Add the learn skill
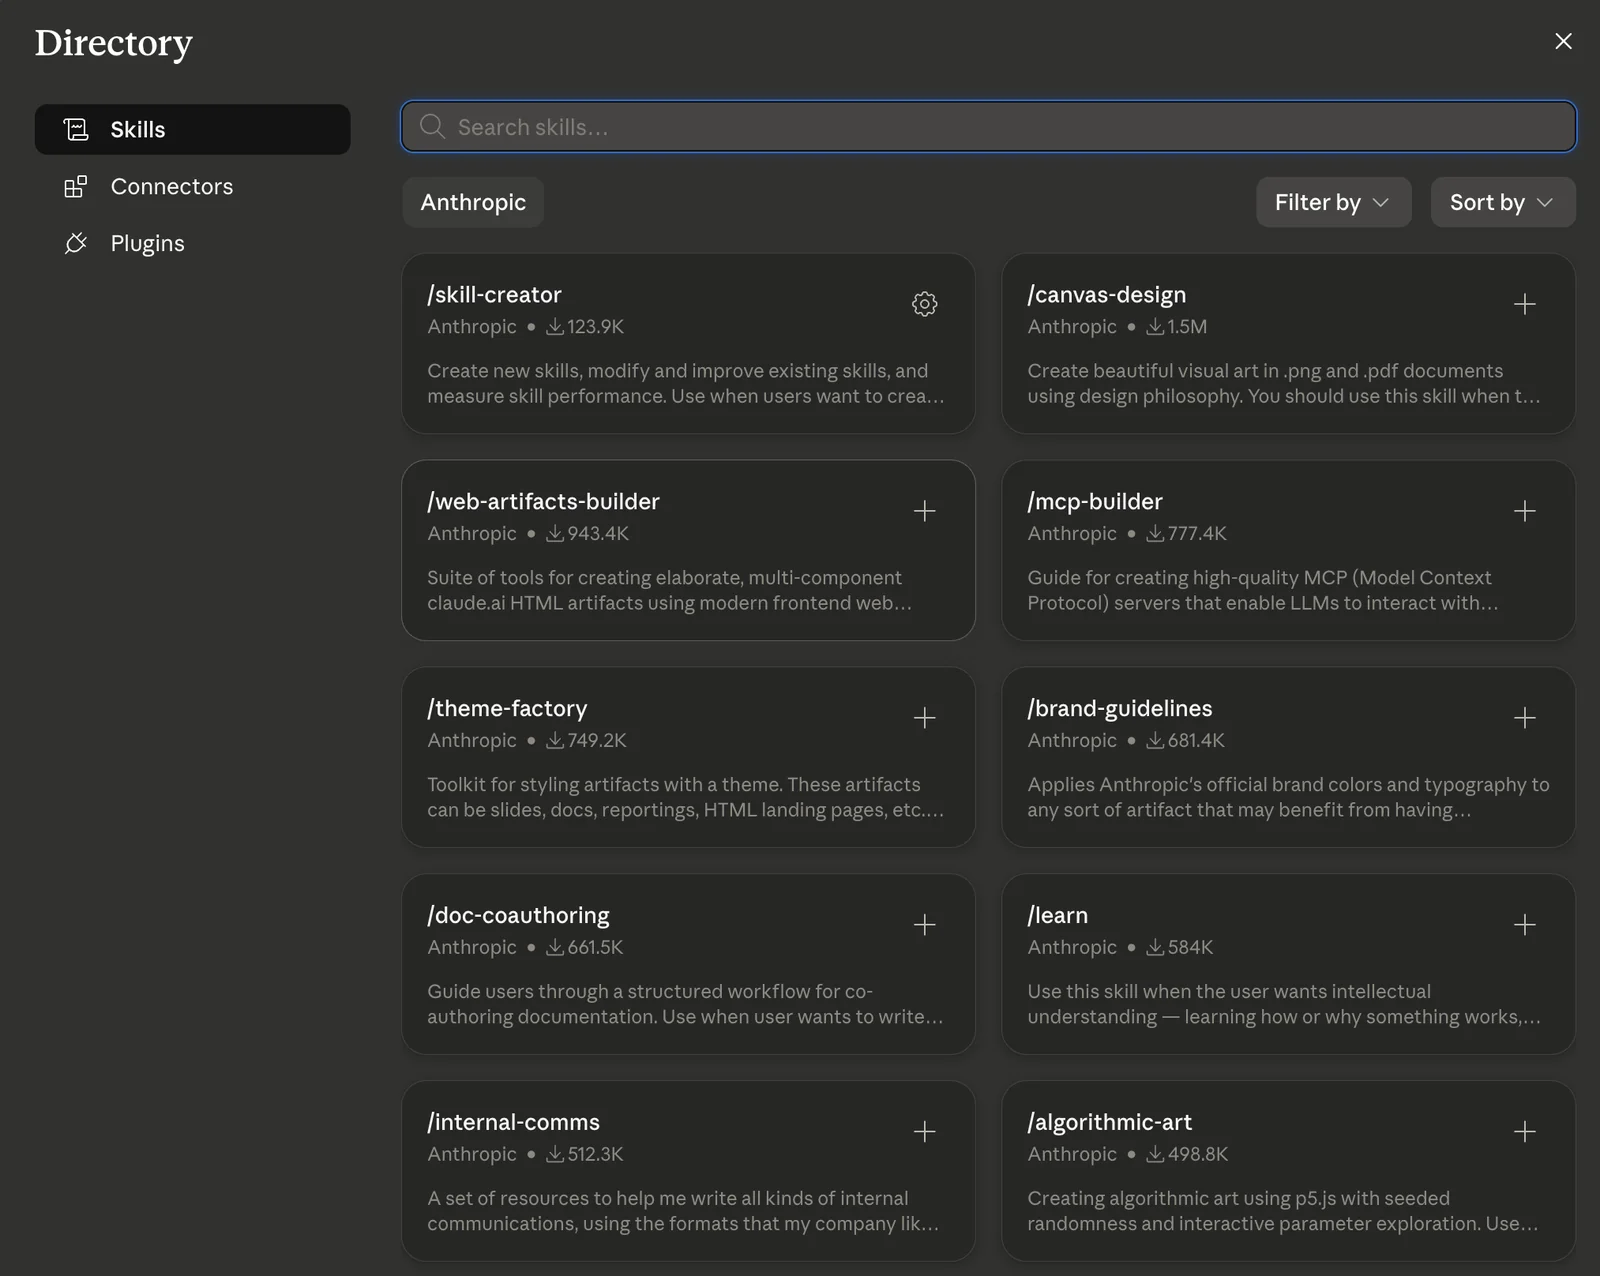 [x=1524, y=925]
